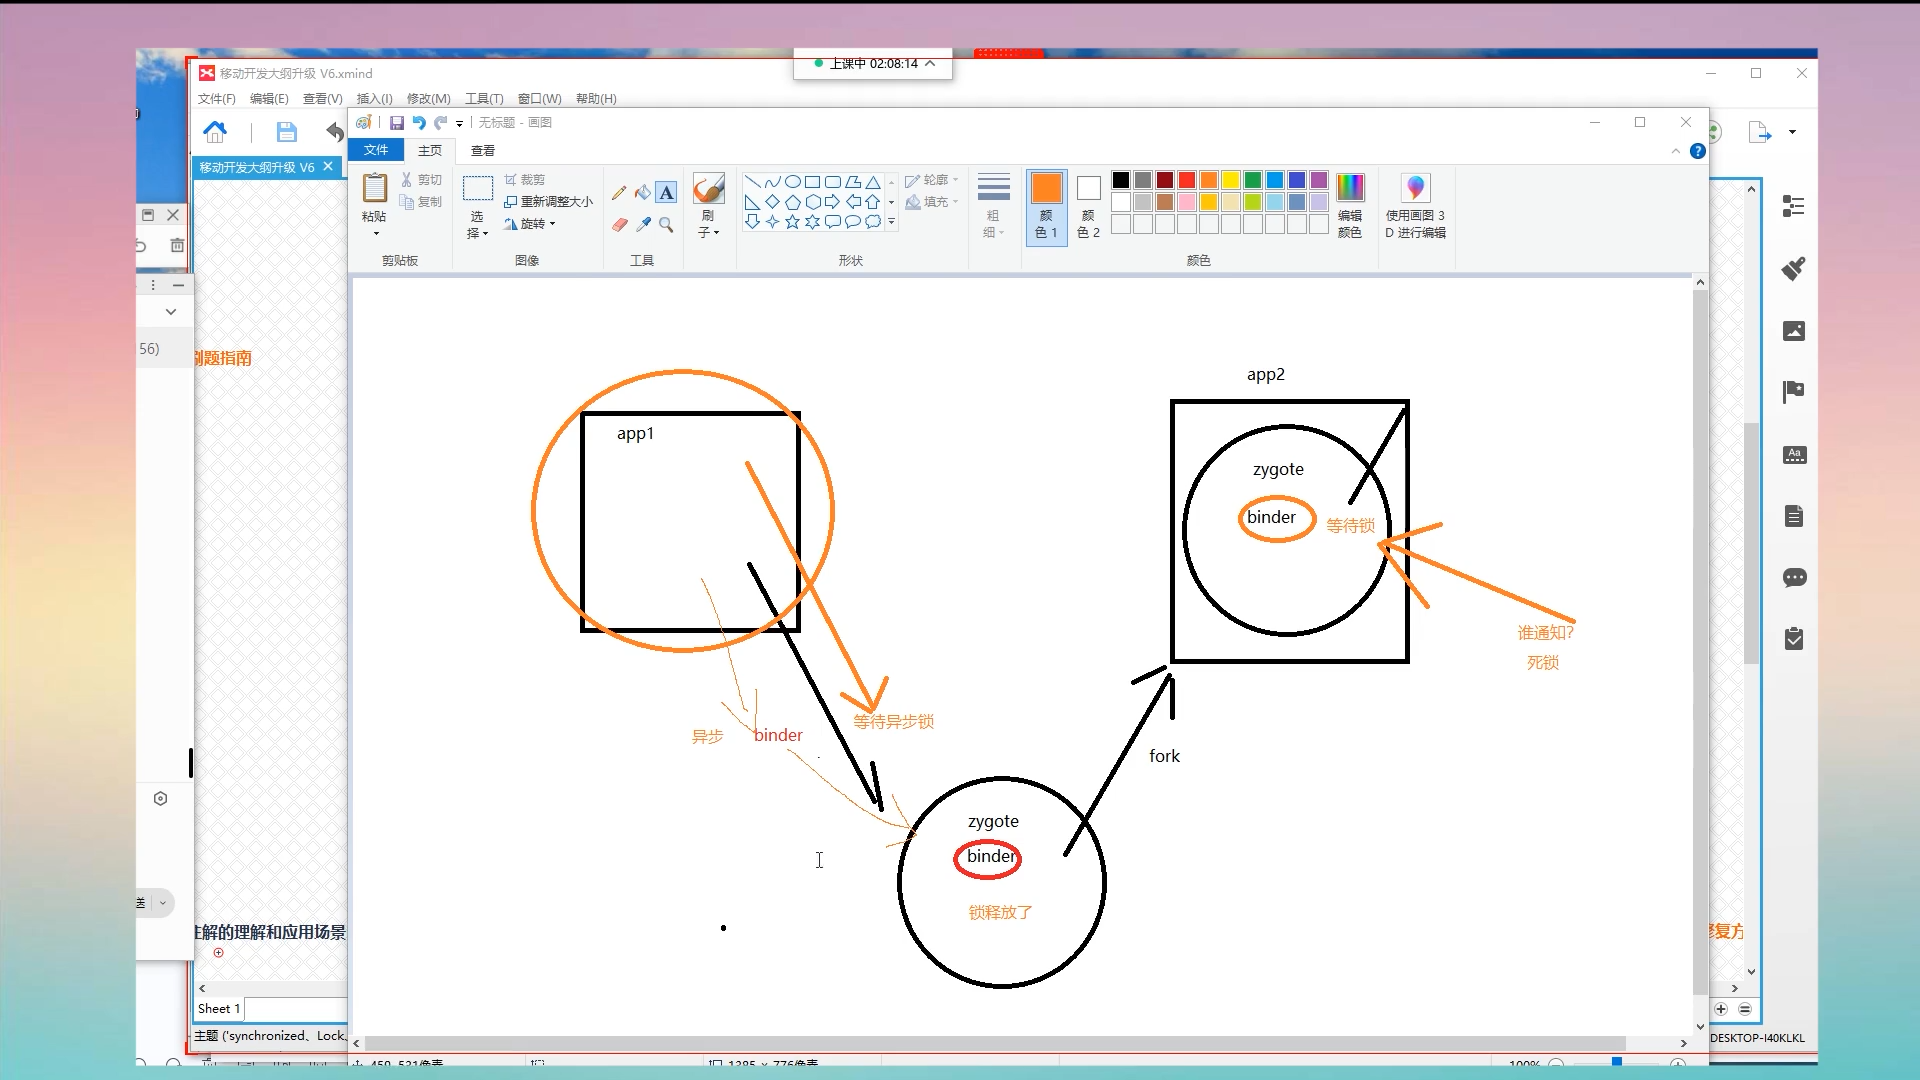Open the View tab in Paint ribbon
Image resolution: width=1920 pixels, height=1080 pixels.
tap(482, 150)
